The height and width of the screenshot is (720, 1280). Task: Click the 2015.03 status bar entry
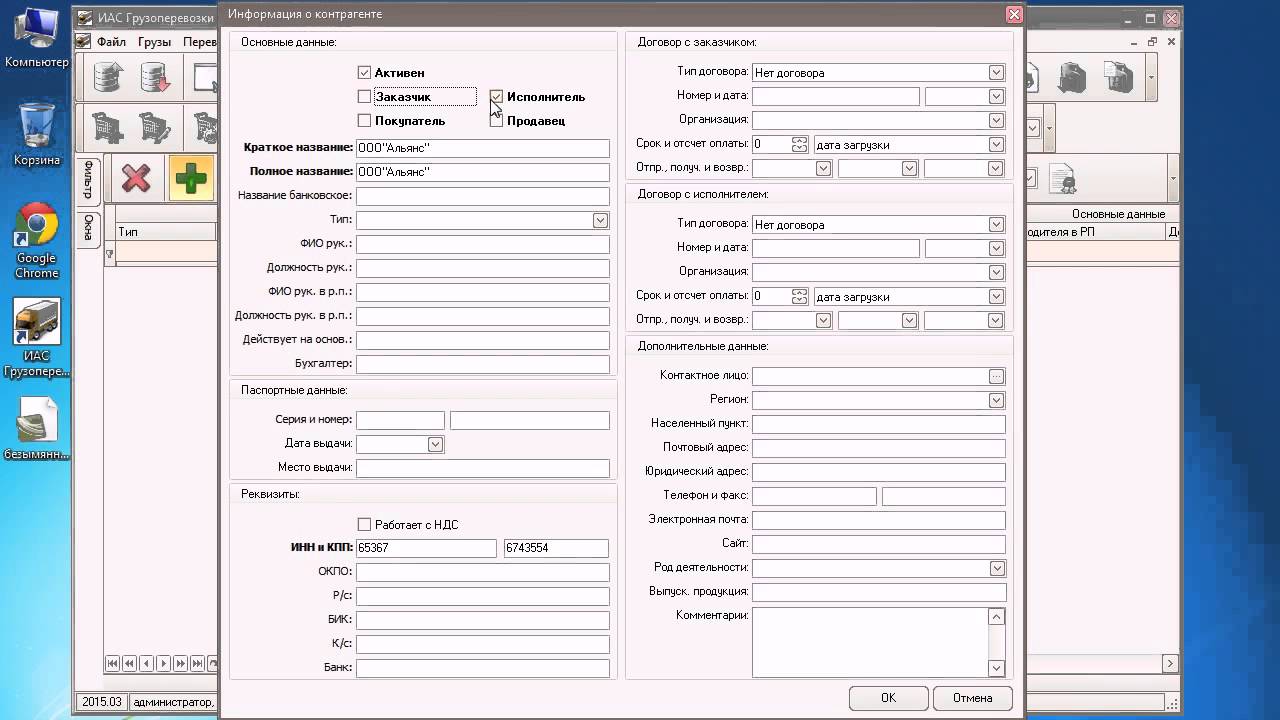(102, 702)
